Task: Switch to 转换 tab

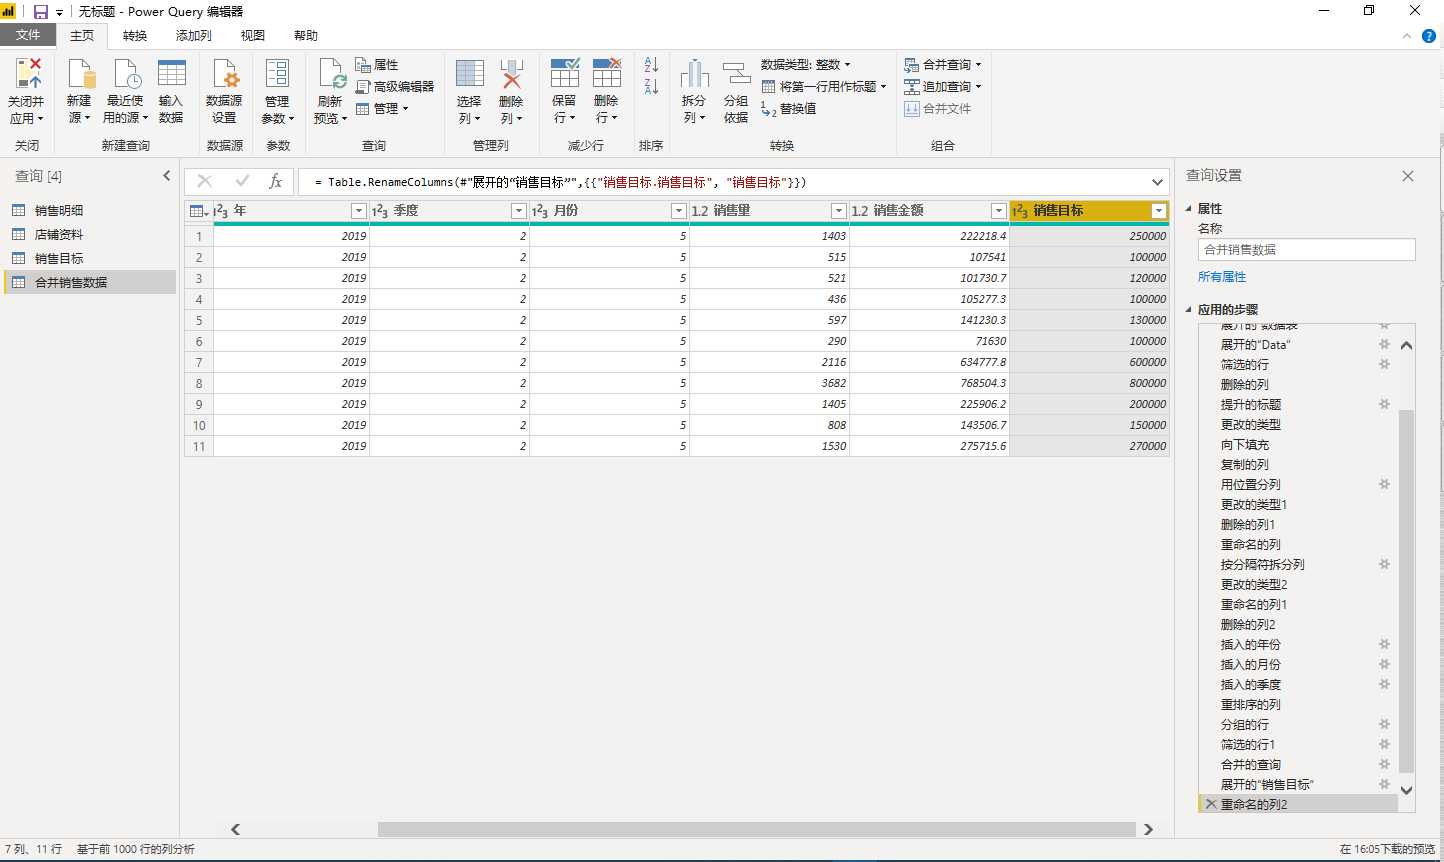Action: 135,36
